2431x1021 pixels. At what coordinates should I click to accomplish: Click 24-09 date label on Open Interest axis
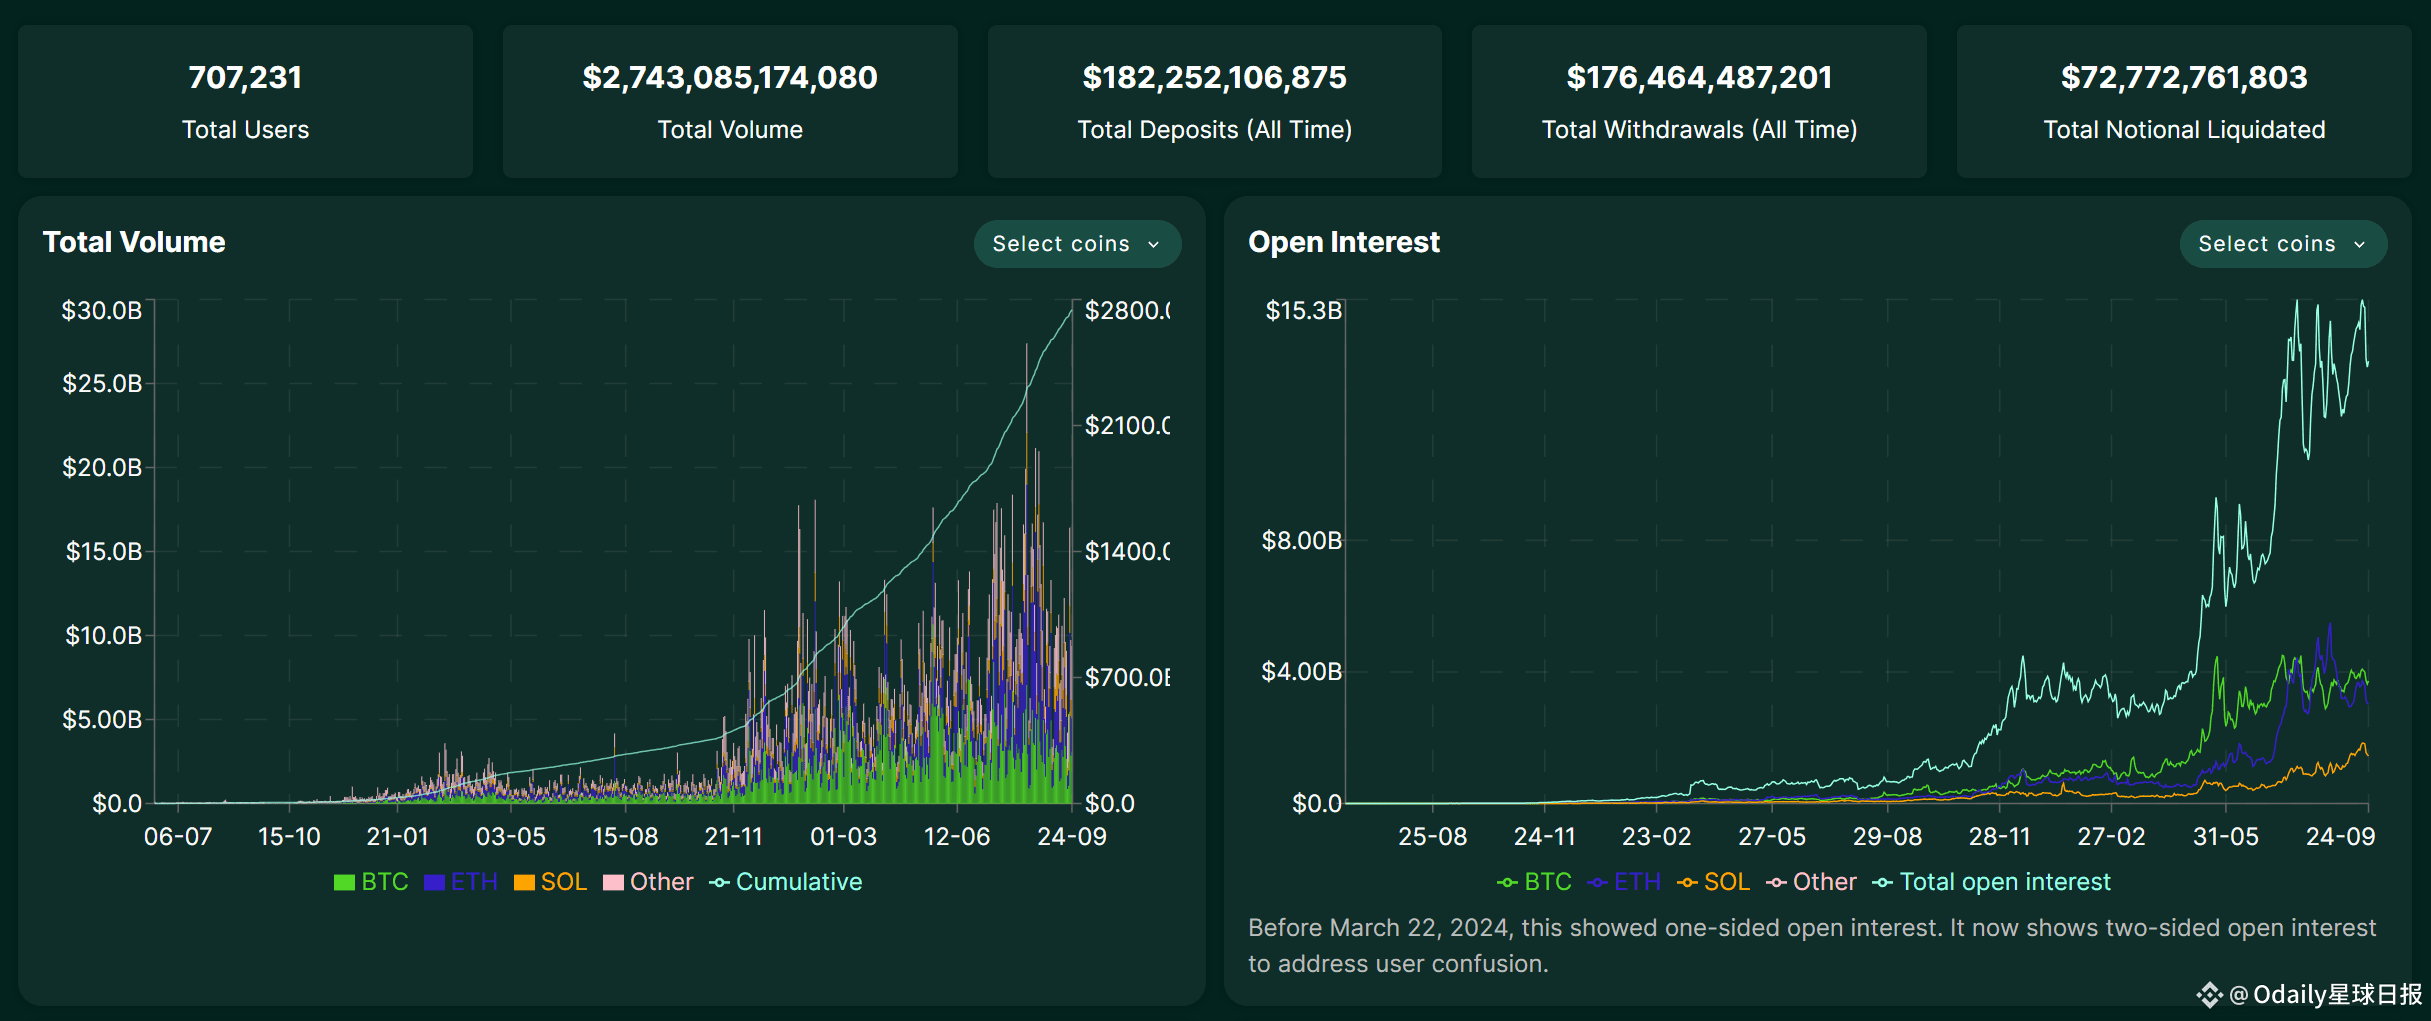[2339, 837]
